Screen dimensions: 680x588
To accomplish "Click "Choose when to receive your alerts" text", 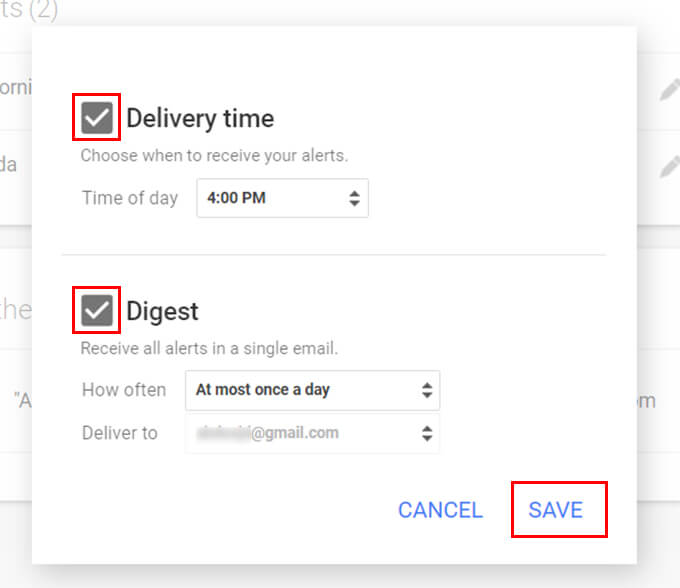I will (x=214, y=156).
